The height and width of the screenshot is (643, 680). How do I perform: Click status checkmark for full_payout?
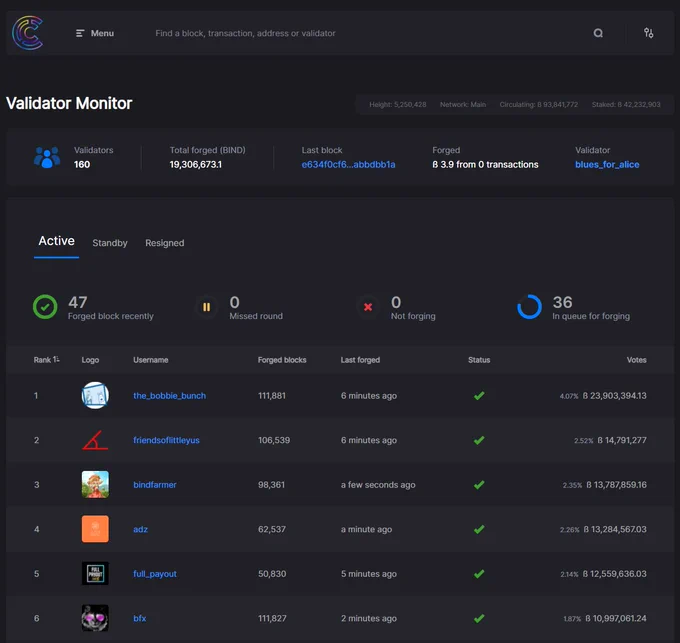(x=479, y=574)
